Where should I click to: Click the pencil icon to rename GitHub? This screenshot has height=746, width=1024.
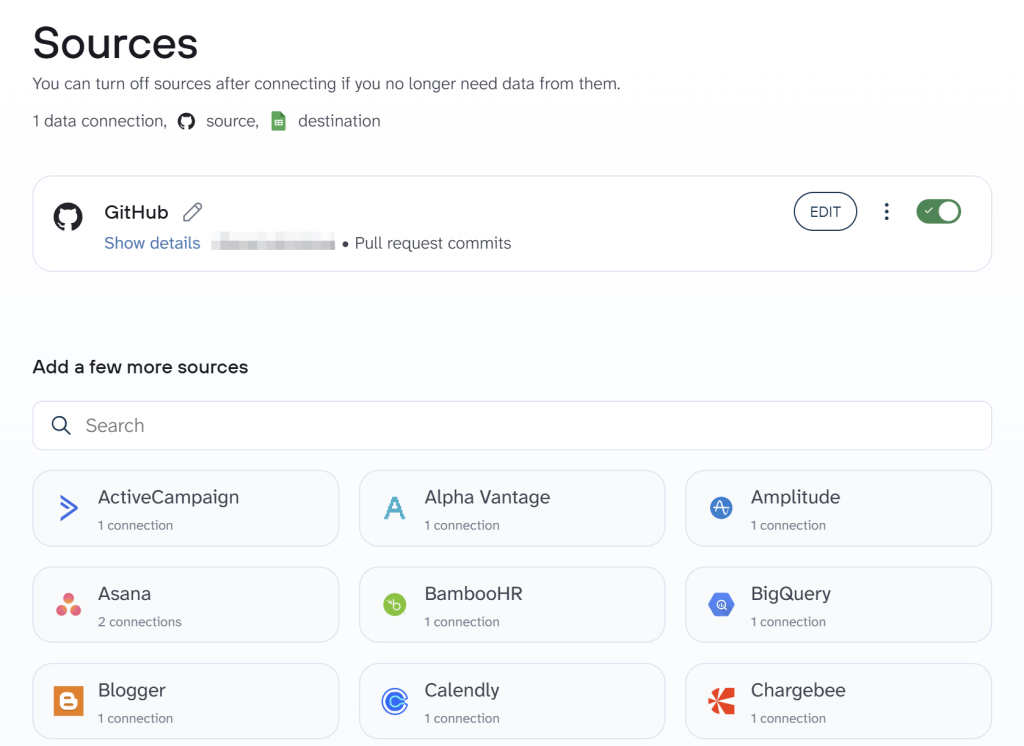click(x=190, y=211)
